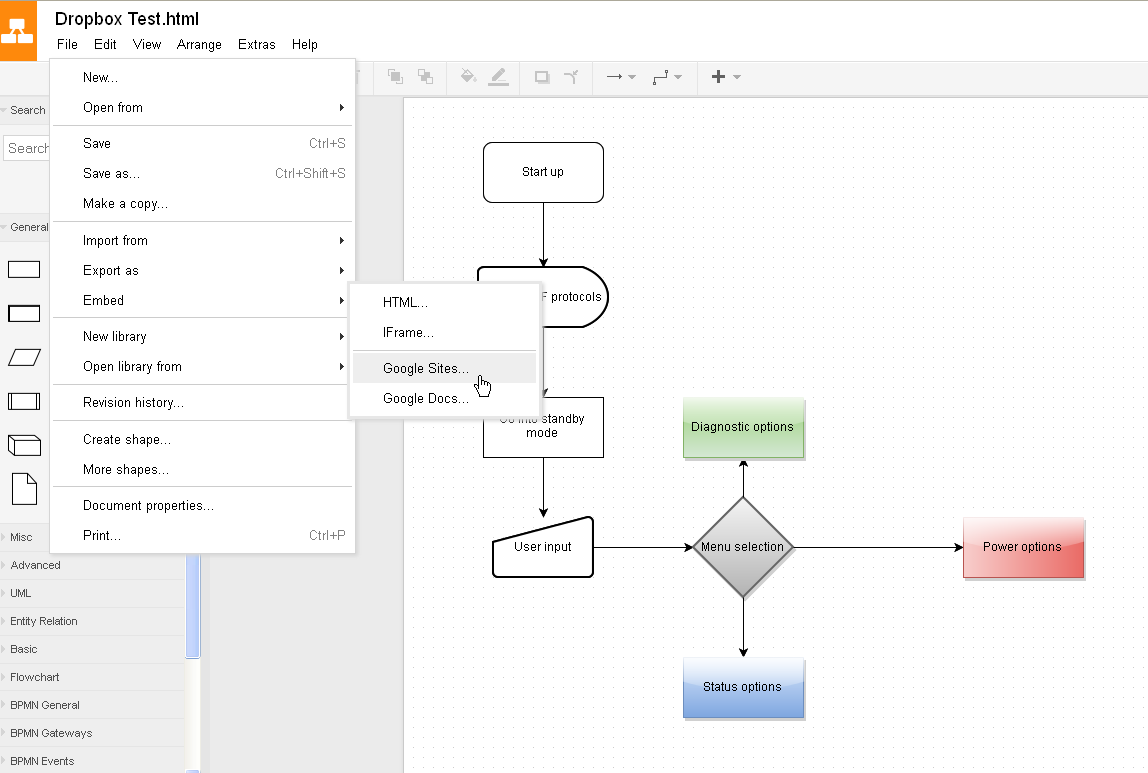Screen dimensions: 1148x773
Task: Click the To Front toolbar icon
Action: pyautogui.click(x=395, y=76)
